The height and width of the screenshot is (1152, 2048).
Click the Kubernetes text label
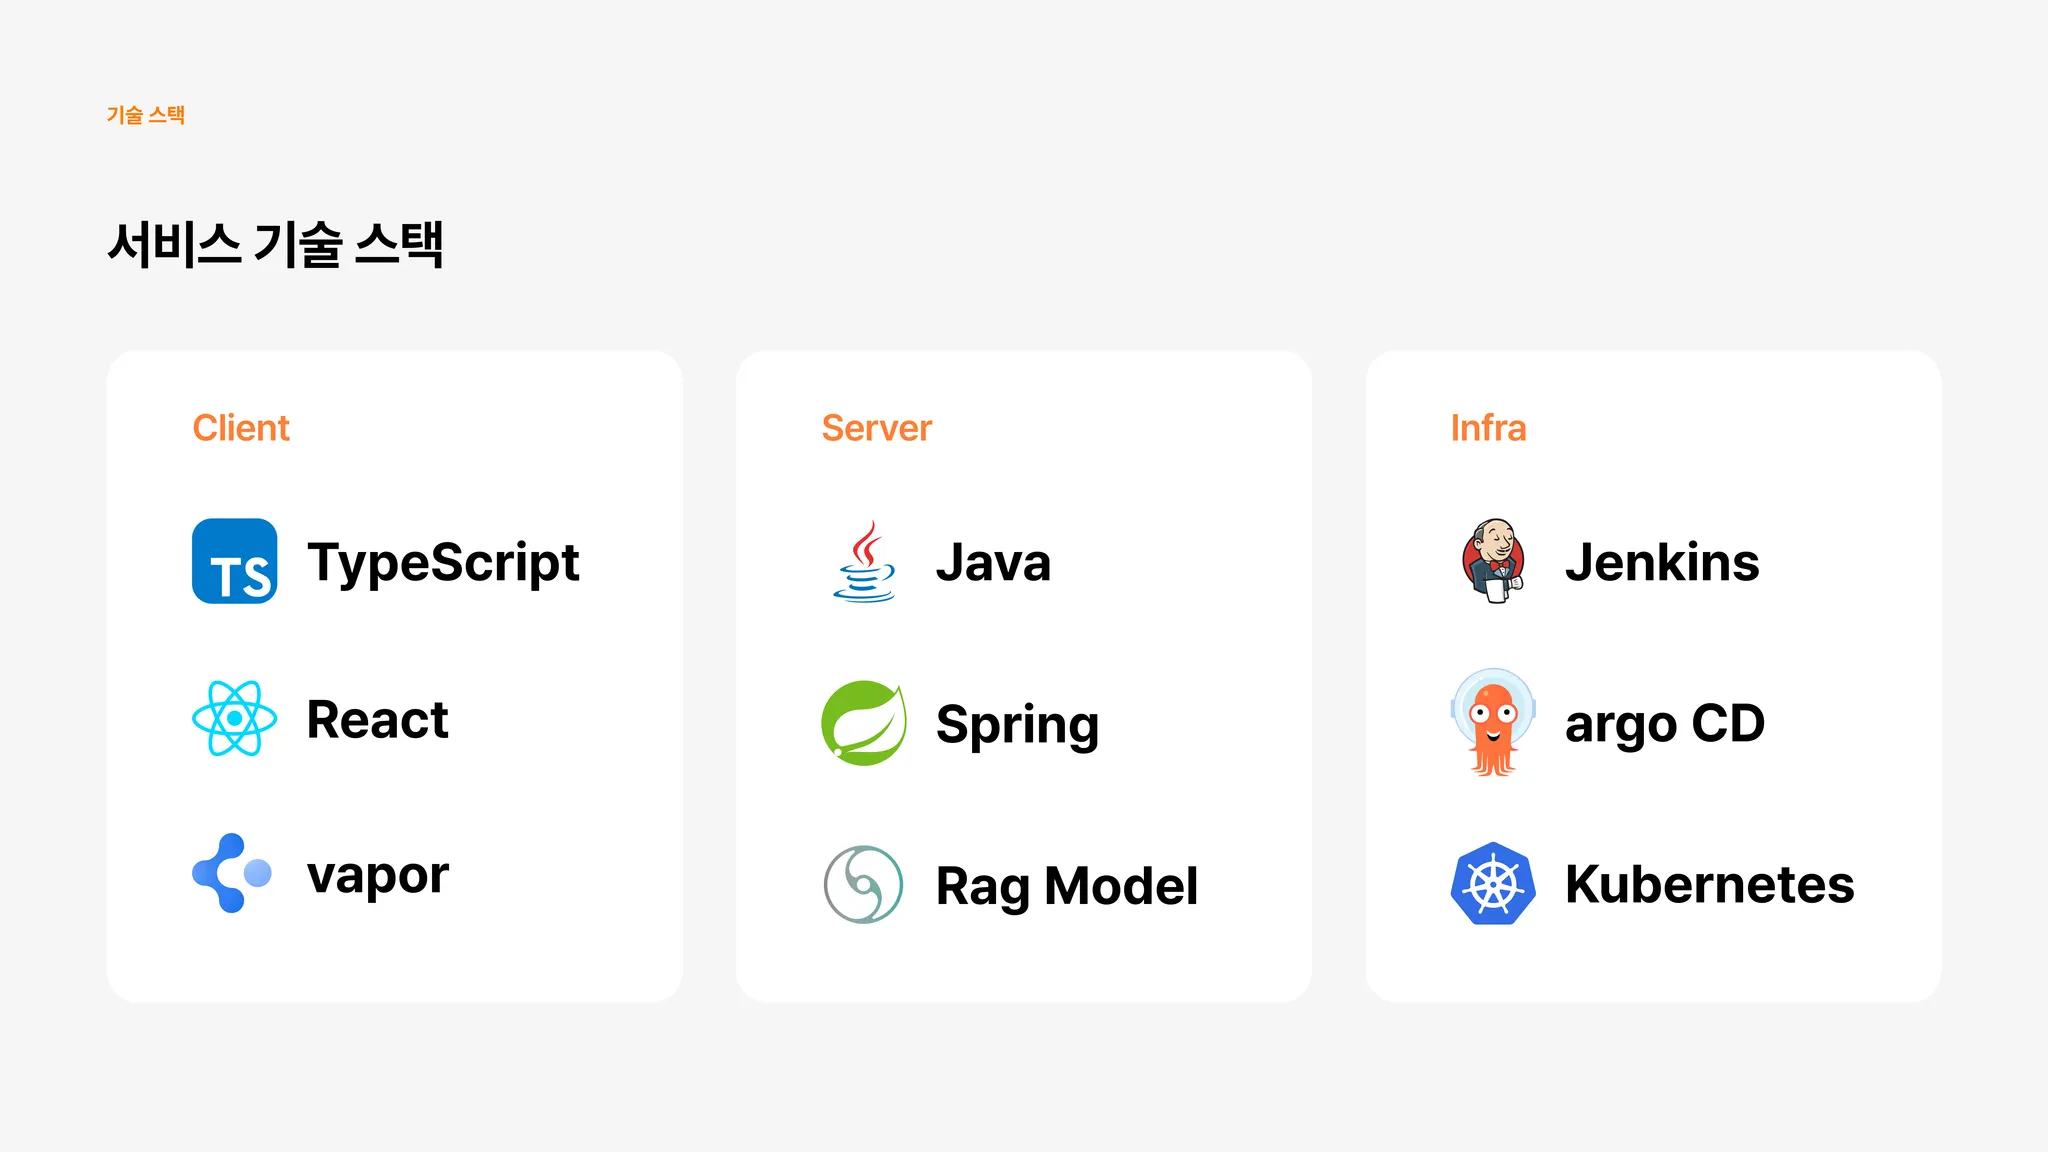click(1709, 884)
